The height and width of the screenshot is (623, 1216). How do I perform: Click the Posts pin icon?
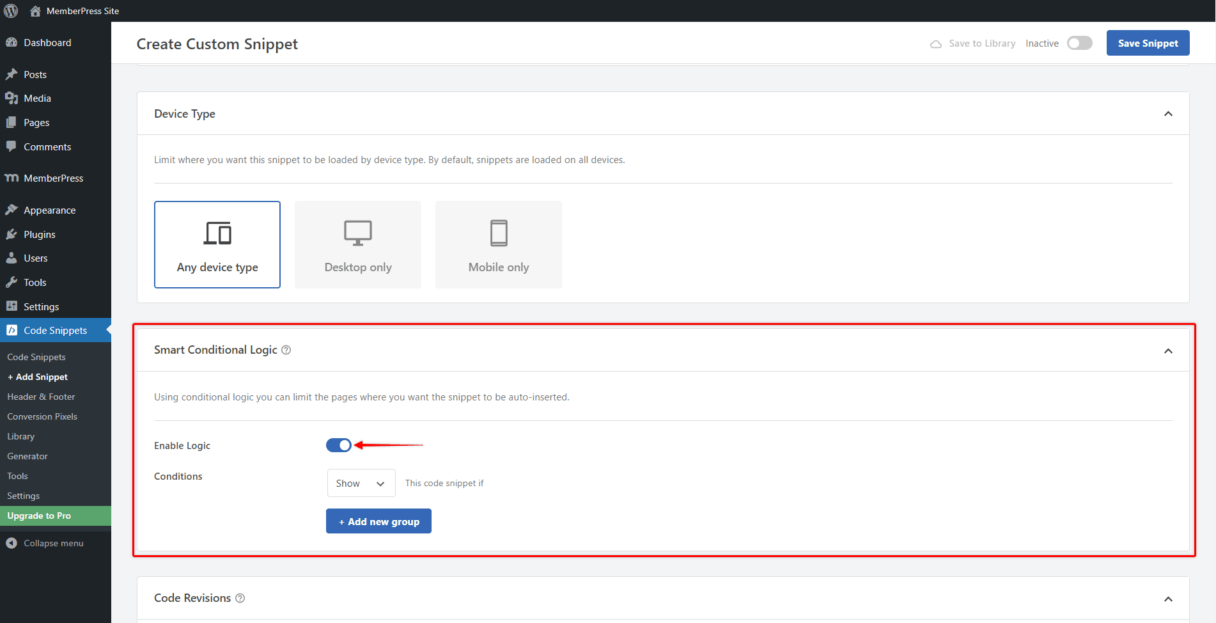click(x=12, y=75)
